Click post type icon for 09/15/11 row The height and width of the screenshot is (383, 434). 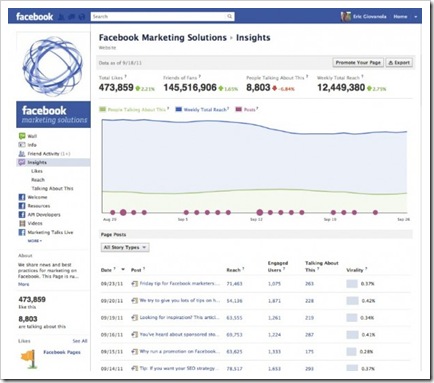(x=135, y=351)
